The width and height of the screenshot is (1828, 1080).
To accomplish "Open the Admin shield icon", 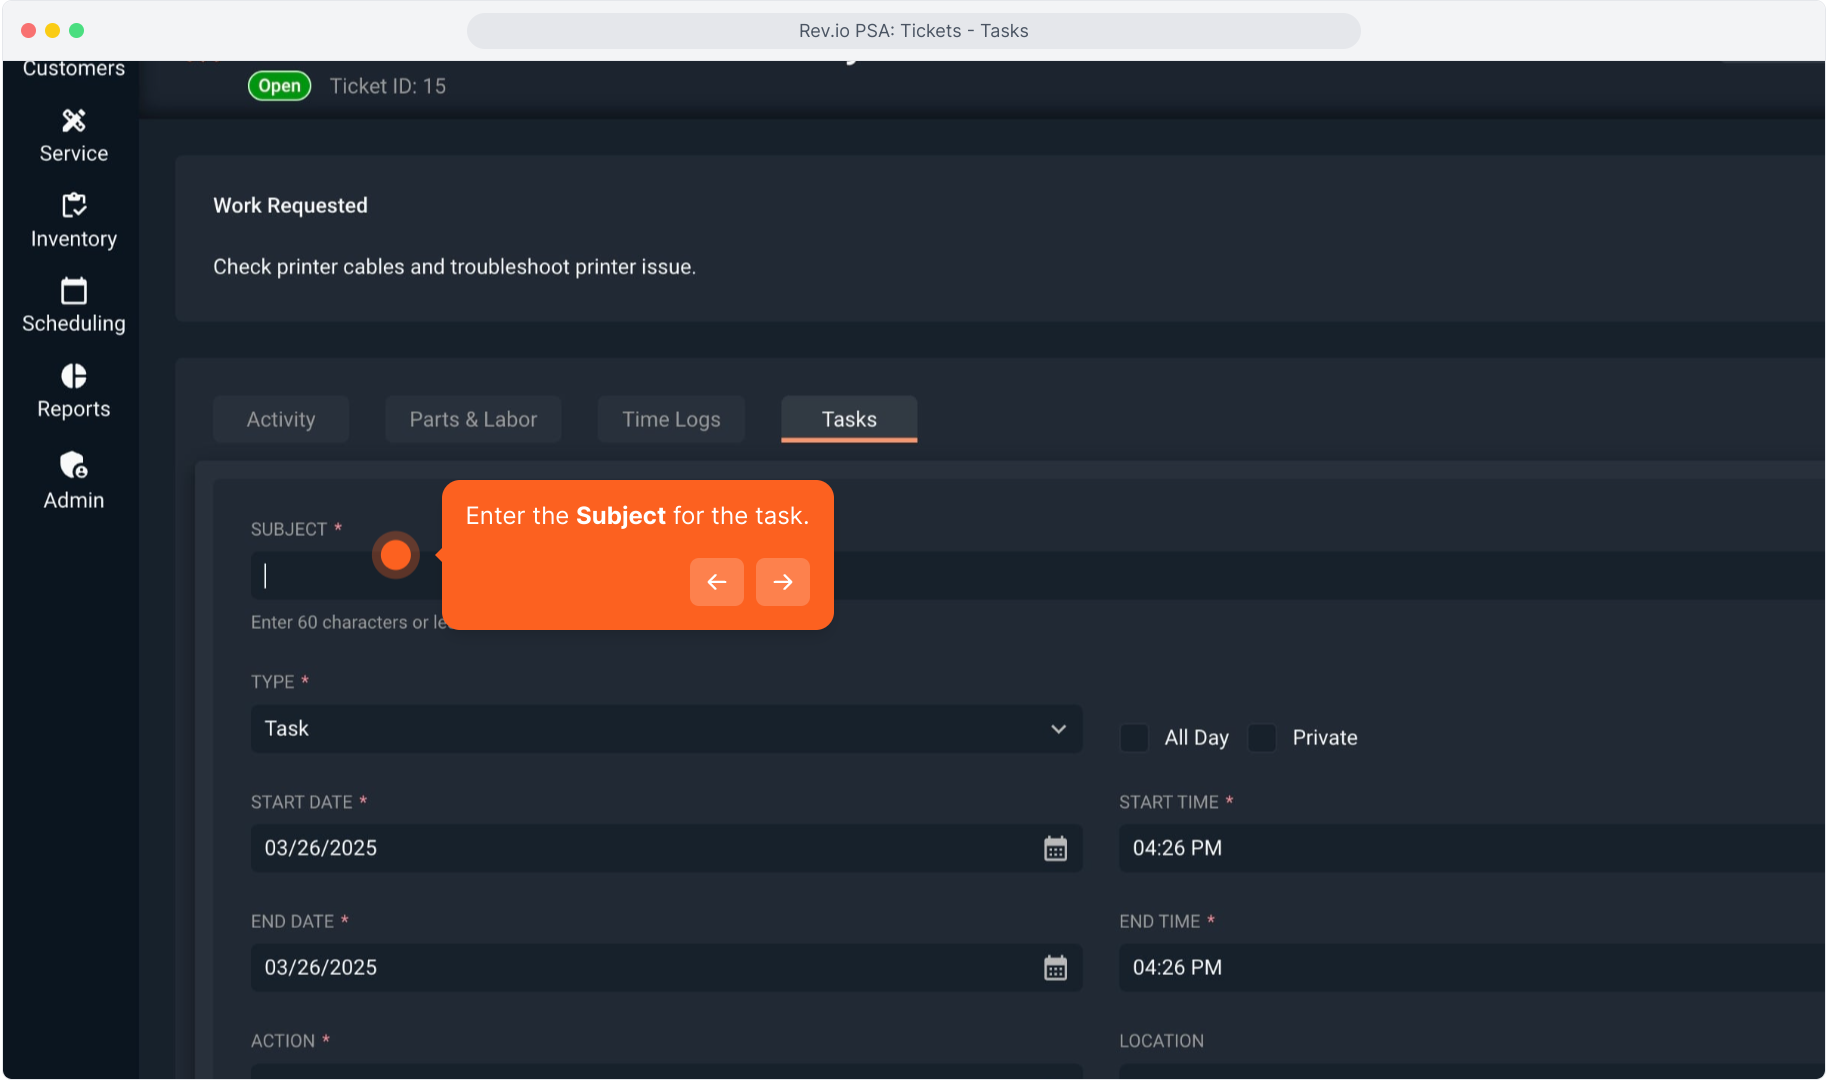I will click(x=73, y=465).
